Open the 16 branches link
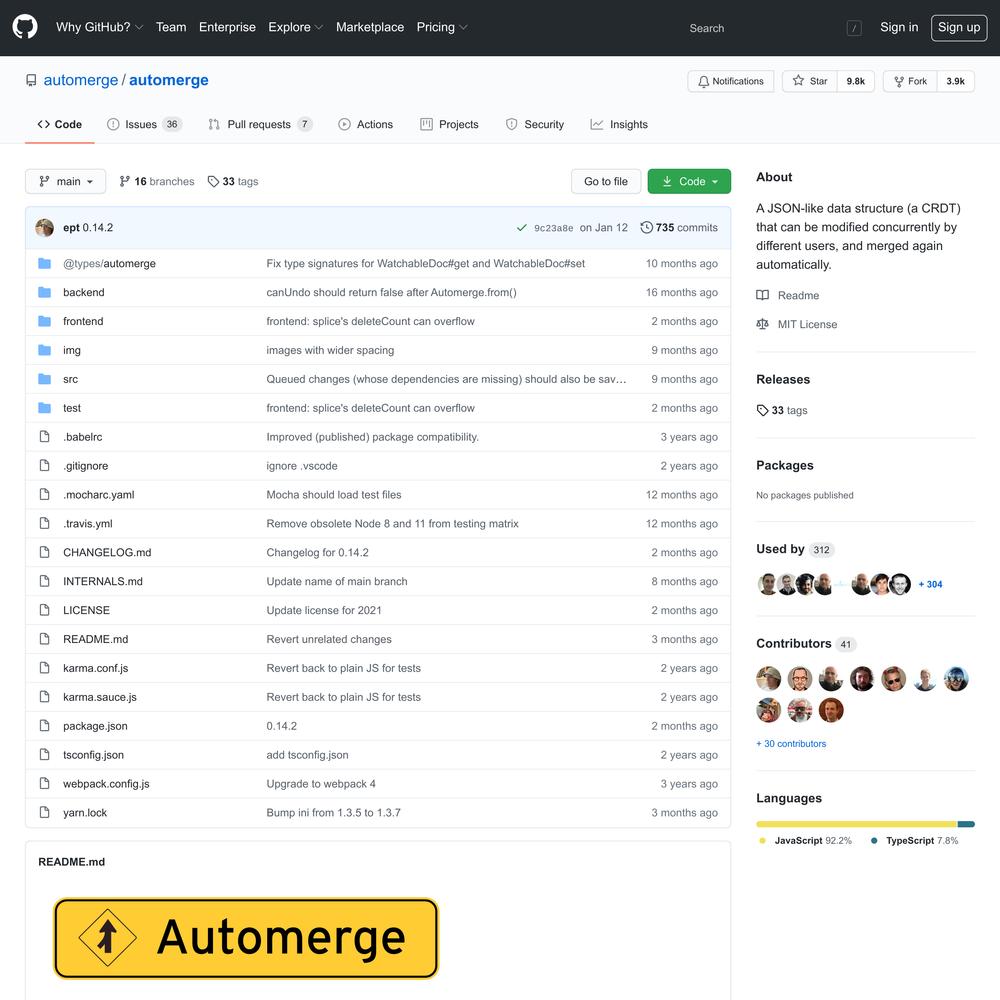This screenshot has height=1000, width=1000. pyautogui.click(x=157, y=181)
